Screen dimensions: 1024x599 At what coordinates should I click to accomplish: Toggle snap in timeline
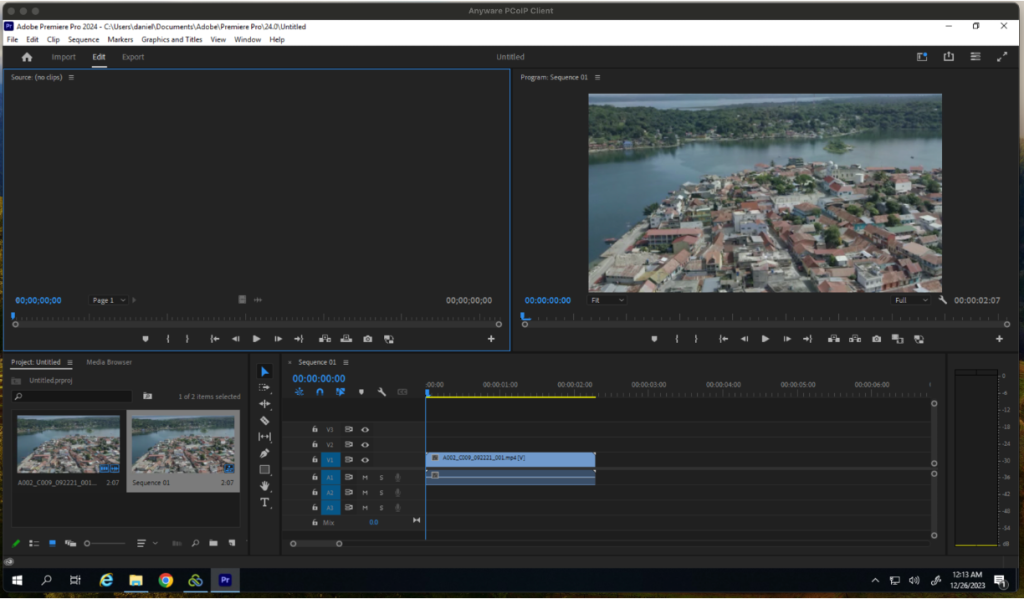(320, 392)
